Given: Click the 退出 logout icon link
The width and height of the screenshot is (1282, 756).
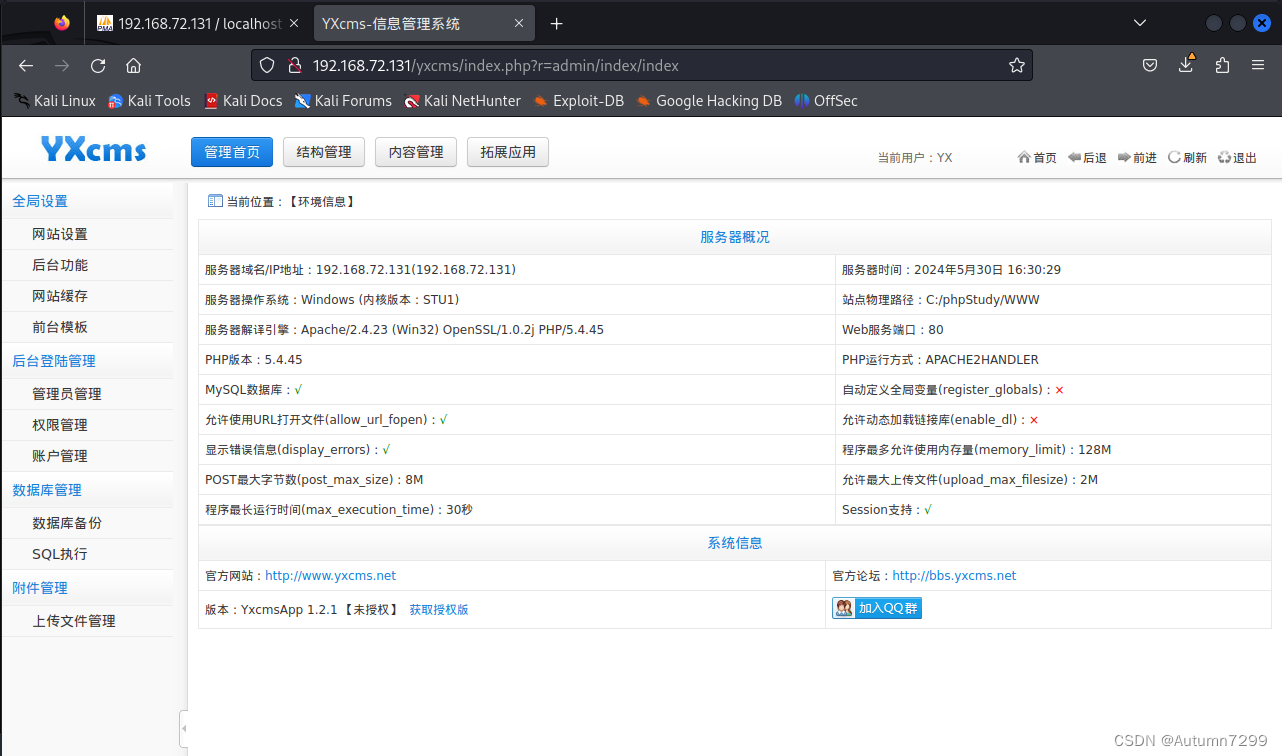Looking at the screenshot, I should point(1237,158).
